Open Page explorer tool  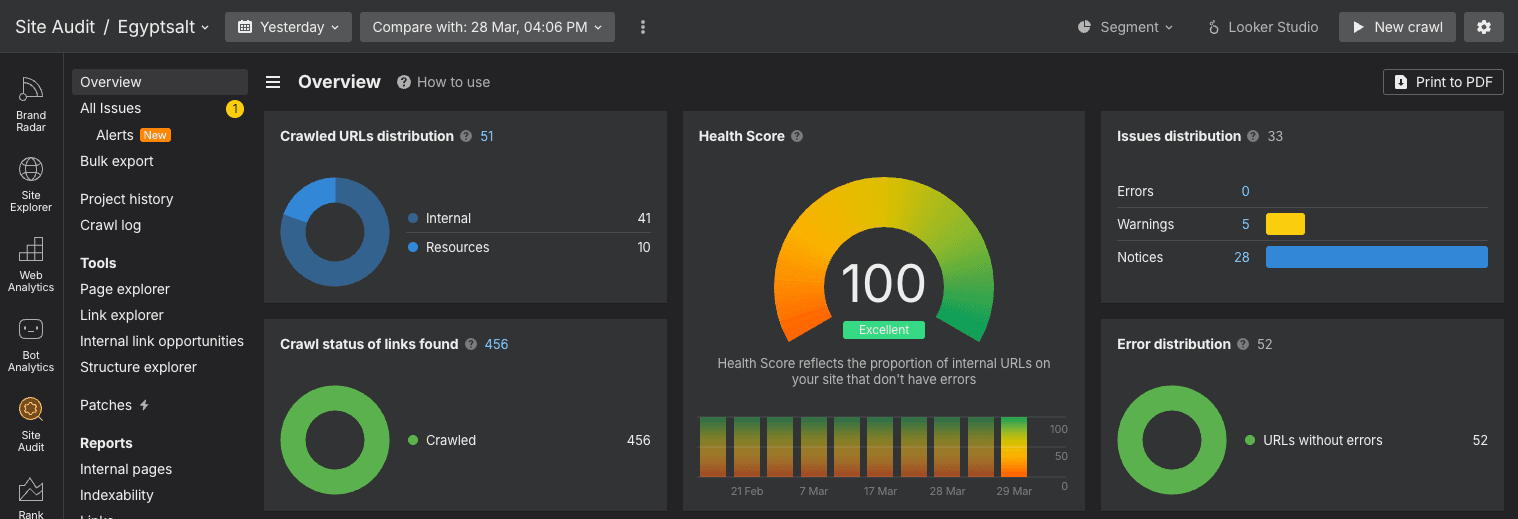click(125, 289)
